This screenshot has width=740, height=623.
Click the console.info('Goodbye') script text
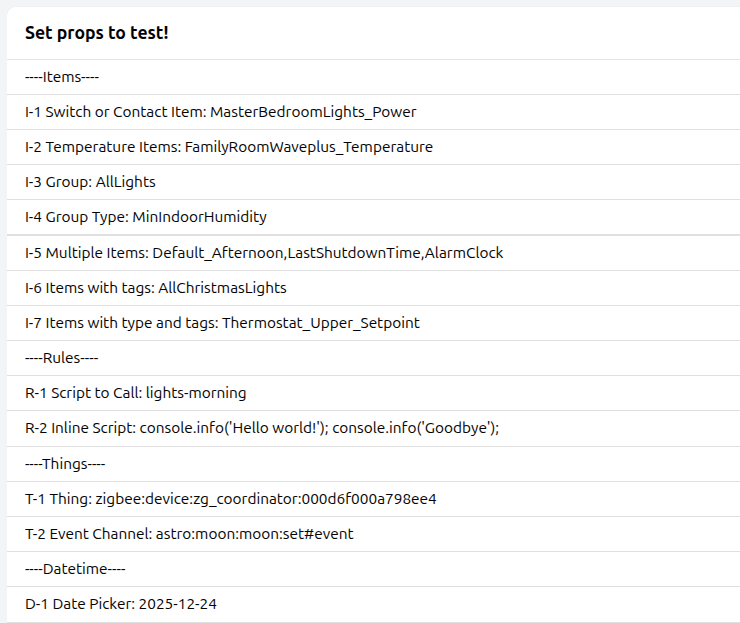tap(415, 428)
